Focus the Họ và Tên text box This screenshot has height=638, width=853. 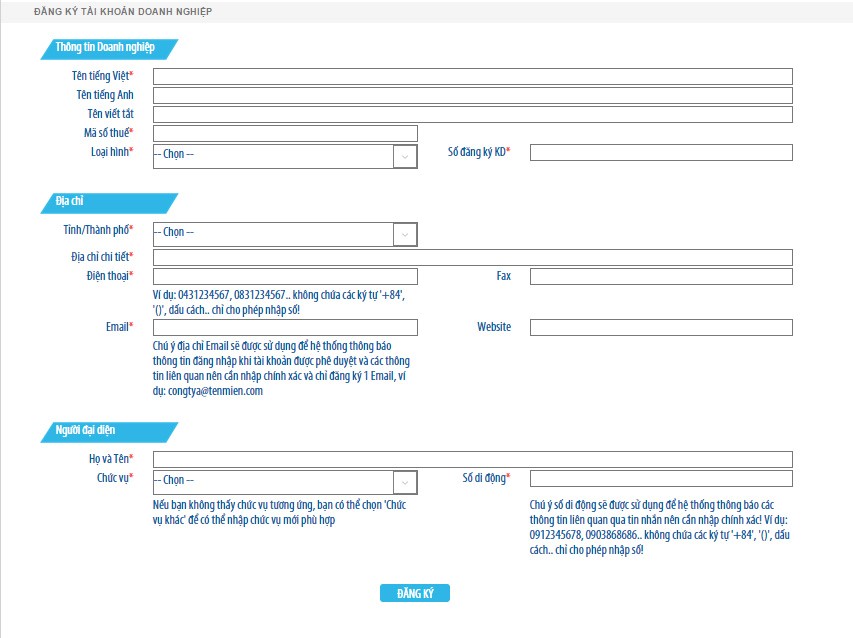[472, 459]
